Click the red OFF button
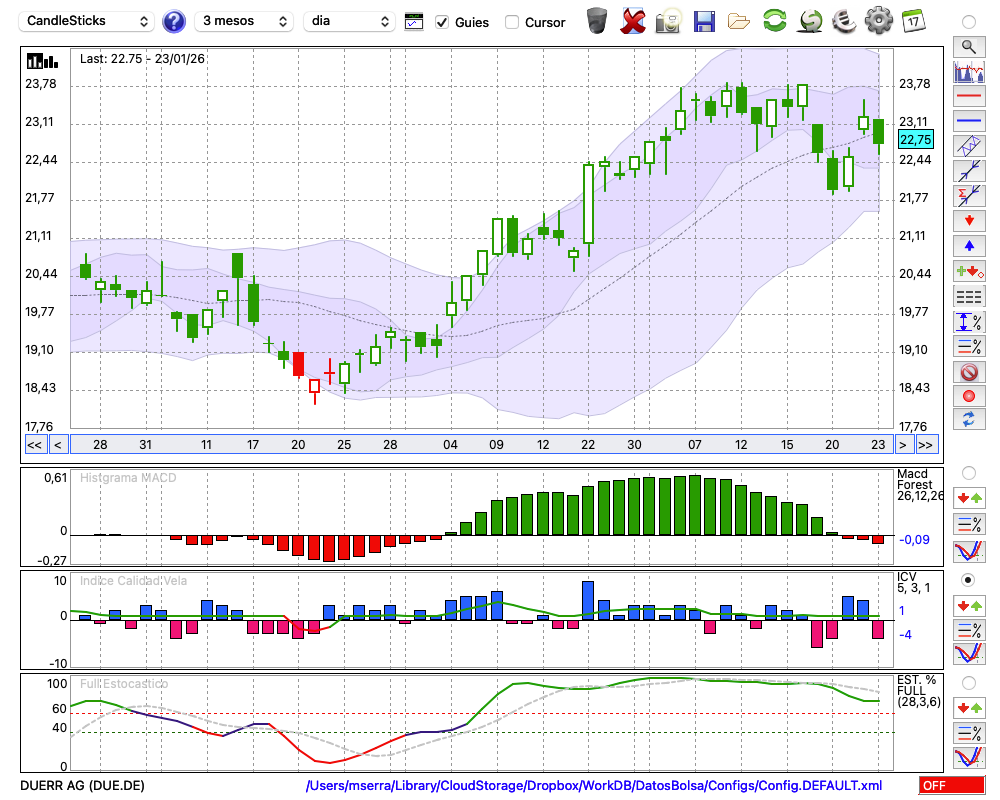 tap(951, 786)
